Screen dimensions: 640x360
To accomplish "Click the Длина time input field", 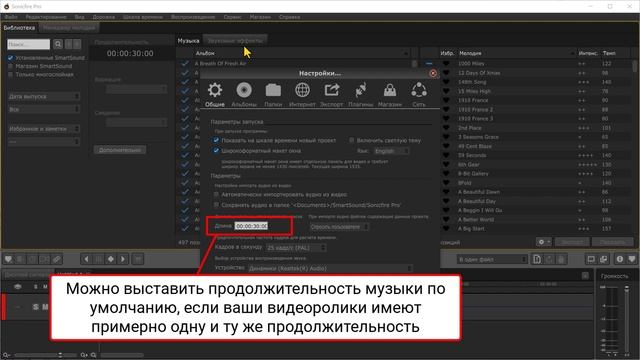I will 251,226.
